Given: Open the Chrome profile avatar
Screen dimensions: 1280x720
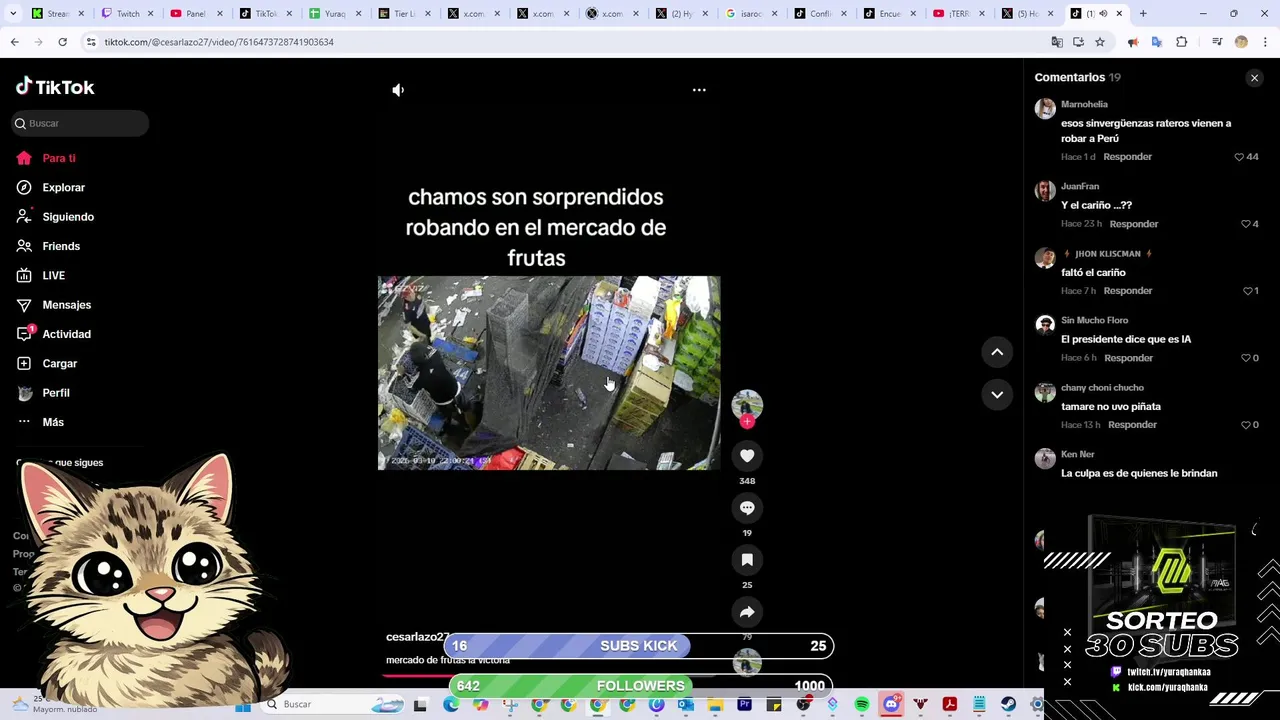Looking at the screenshot, I should click(x=1241, y=42).
